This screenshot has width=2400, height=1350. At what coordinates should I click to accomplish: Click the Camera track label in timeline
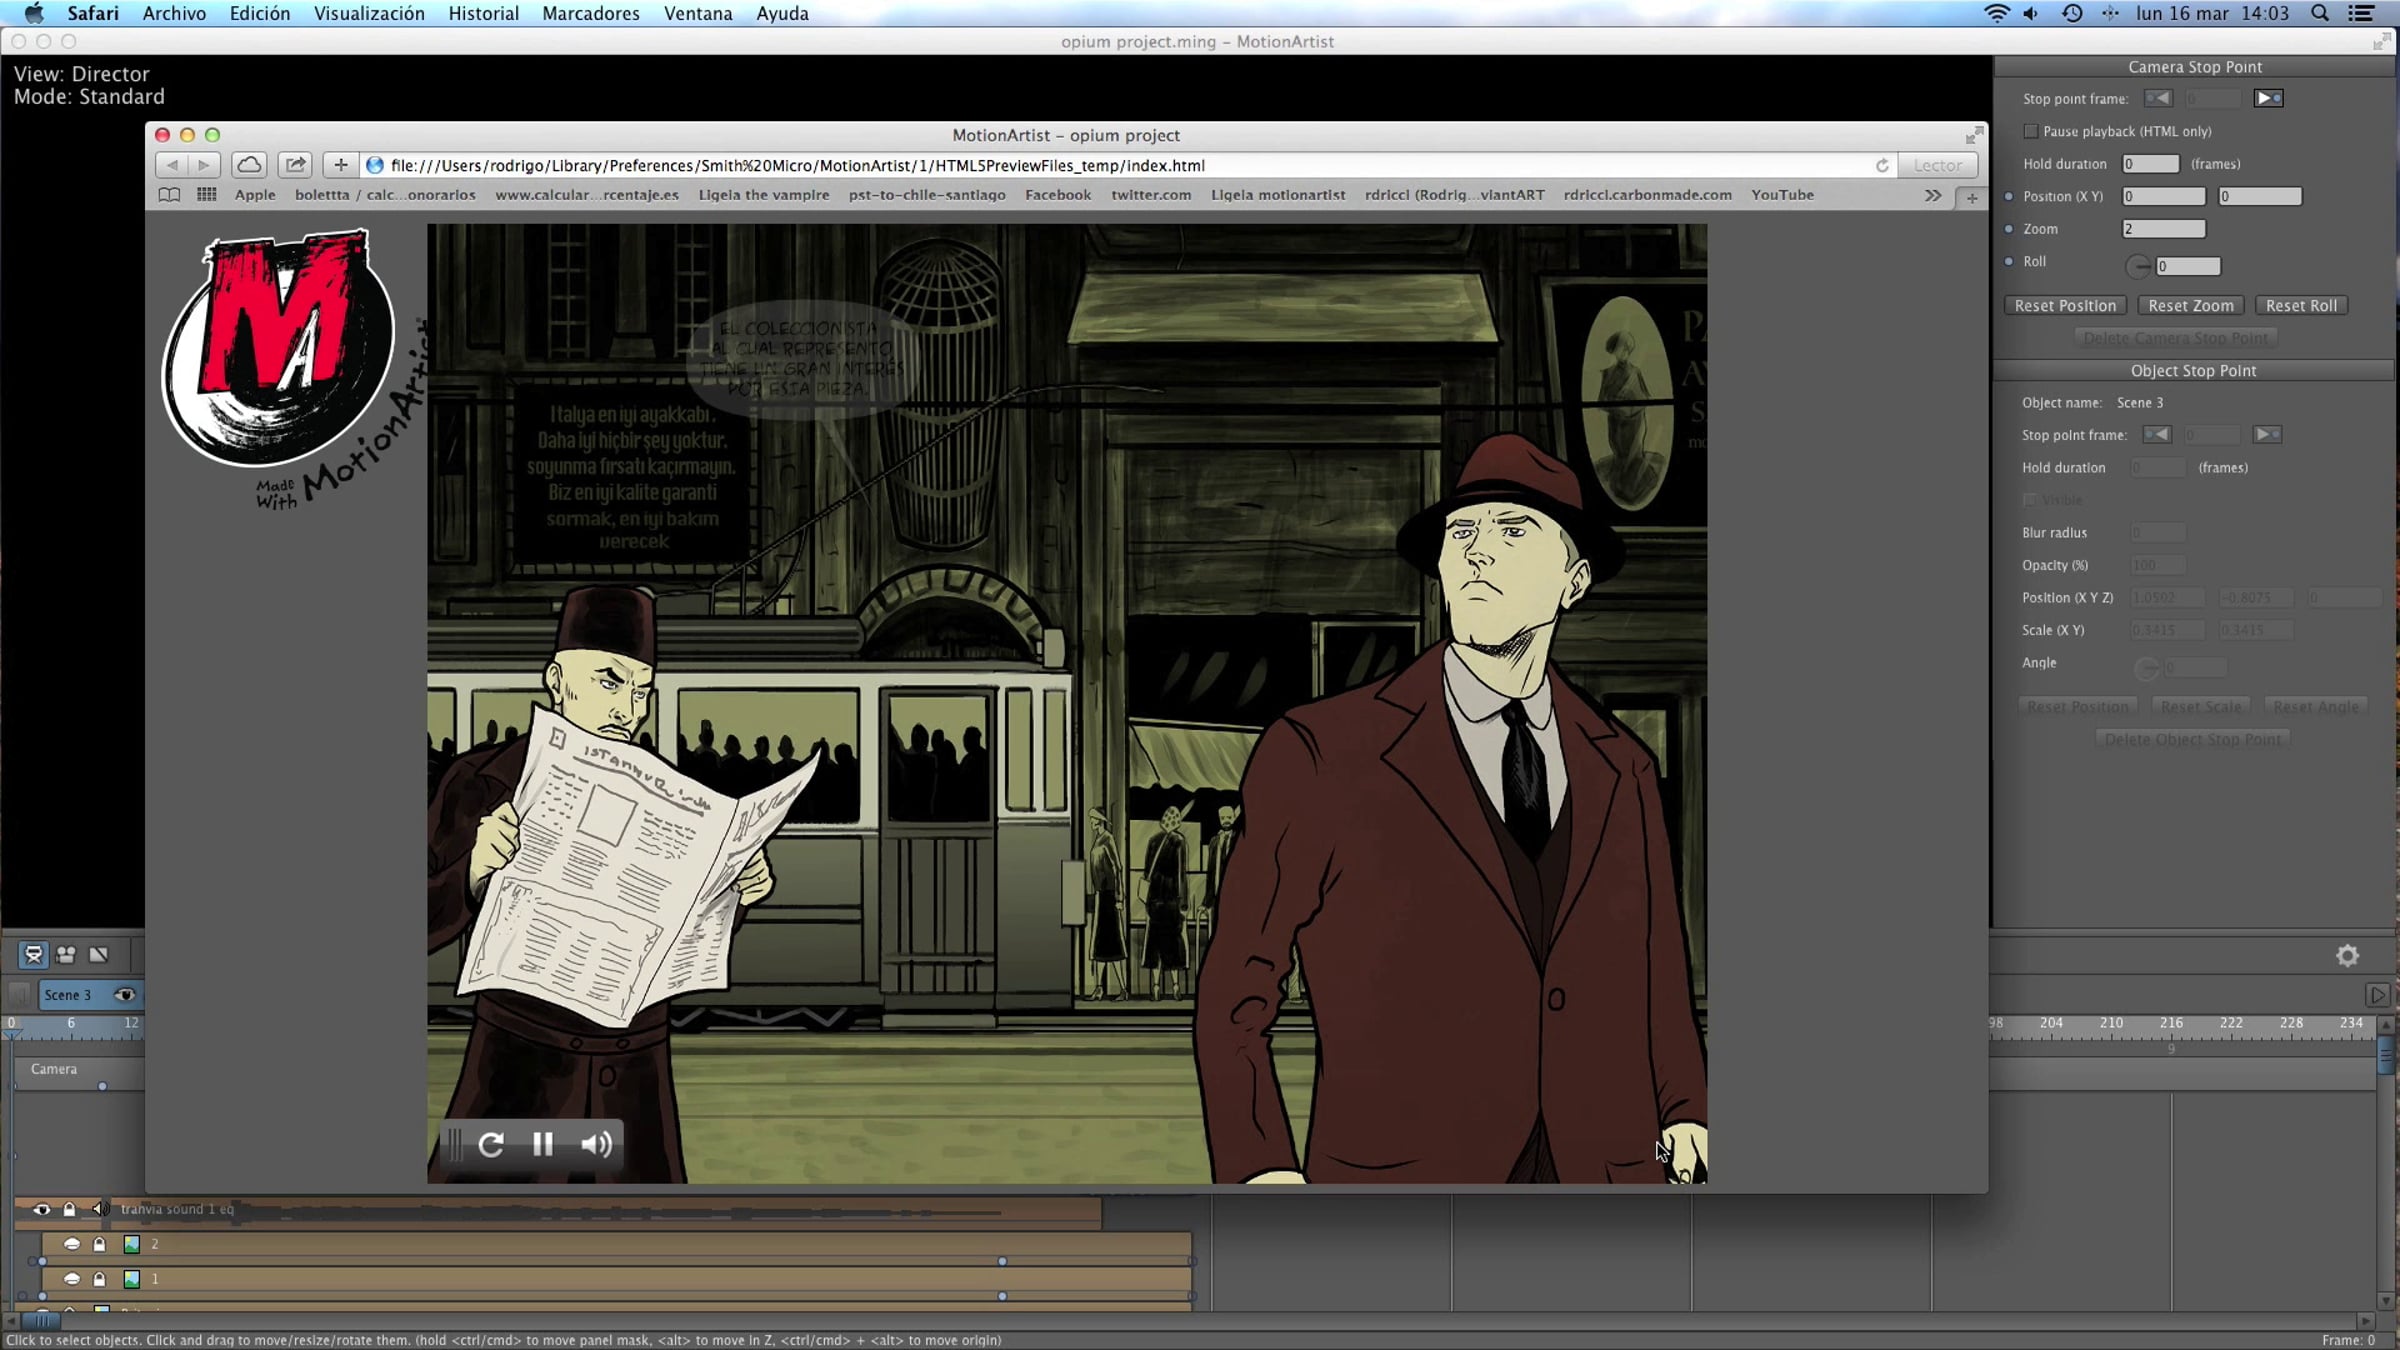[x=54, y=1069]
